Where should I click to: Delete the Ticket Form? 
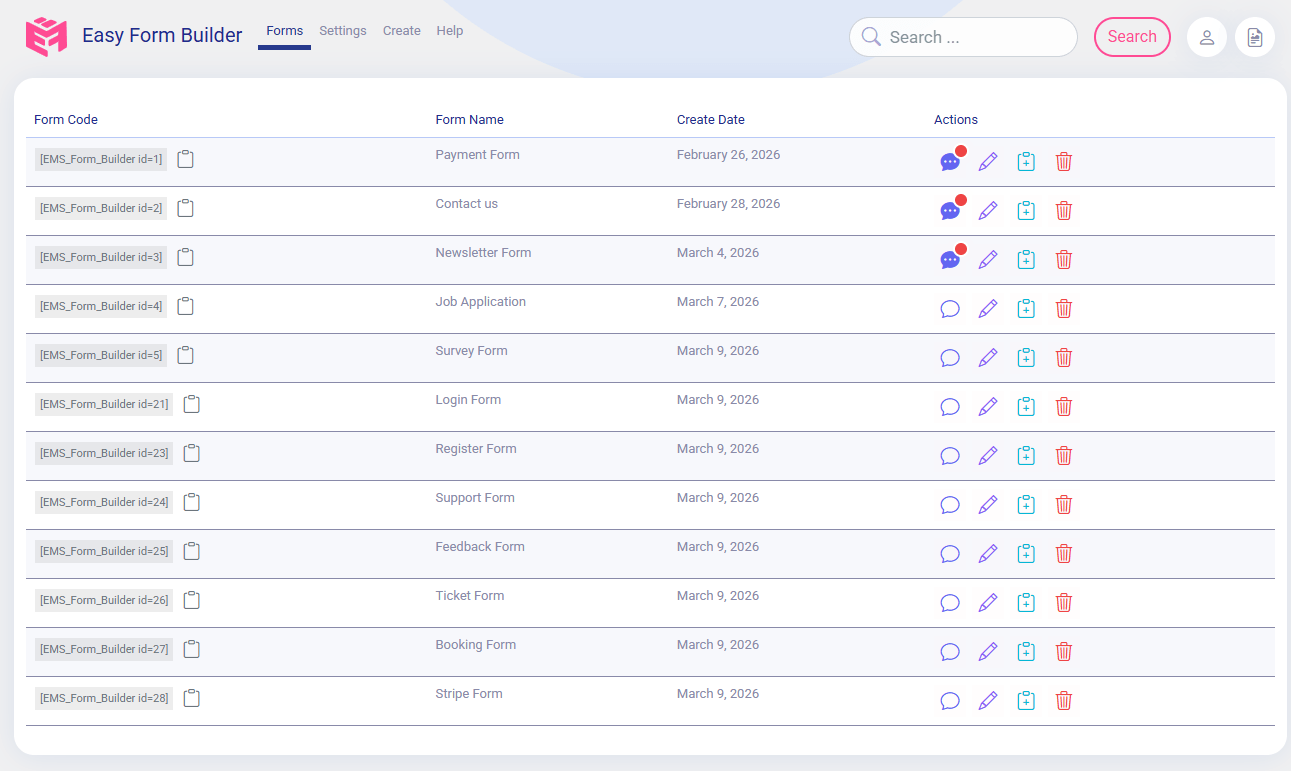coord(1063,602)
